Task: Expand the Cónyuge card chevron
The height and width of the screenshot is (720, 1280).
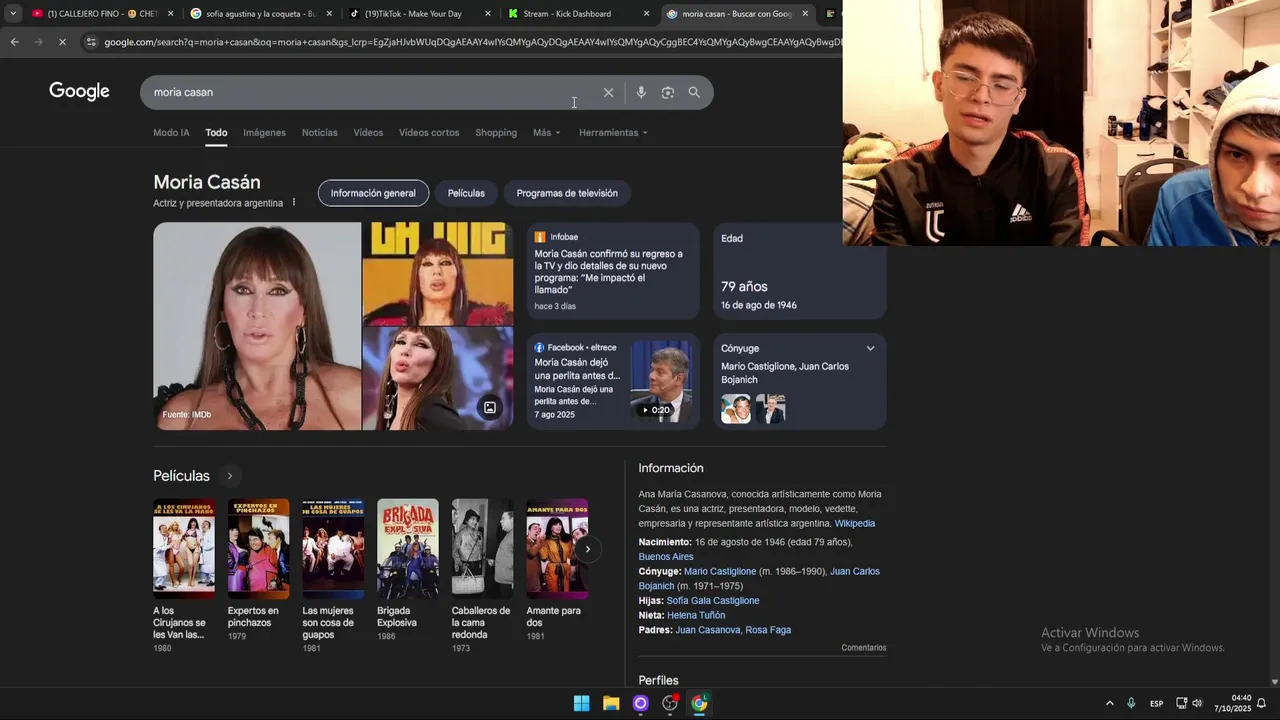Action: tap(870, 348)
